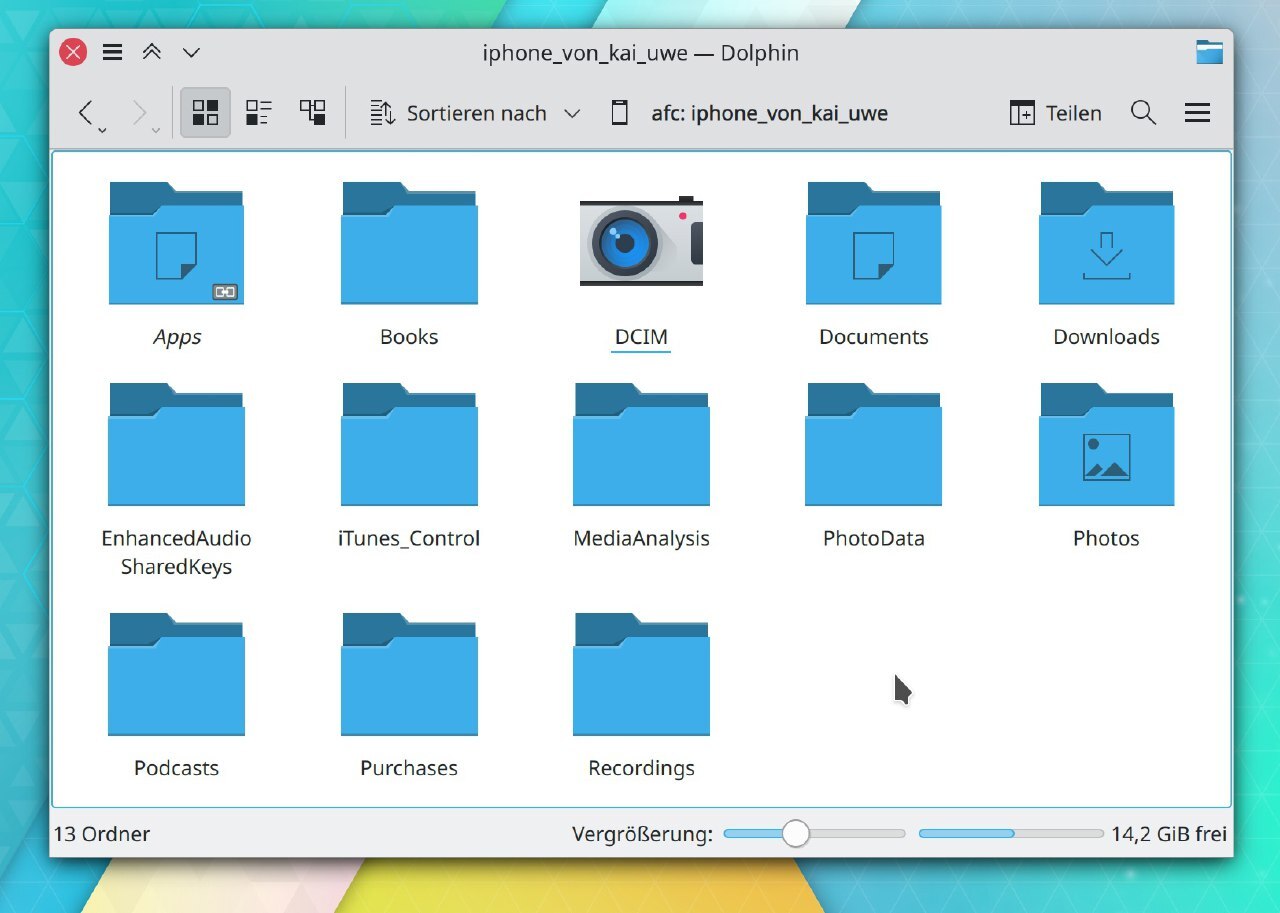Screen dimensions: 1280x913
Task: Click the Teilen split view button
Action: pos(1055,113)
